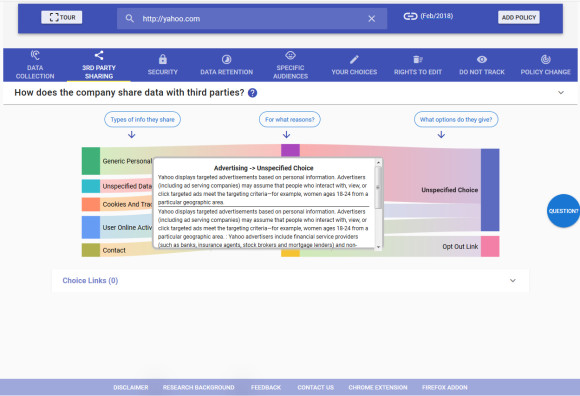Start the Tour

62,17
